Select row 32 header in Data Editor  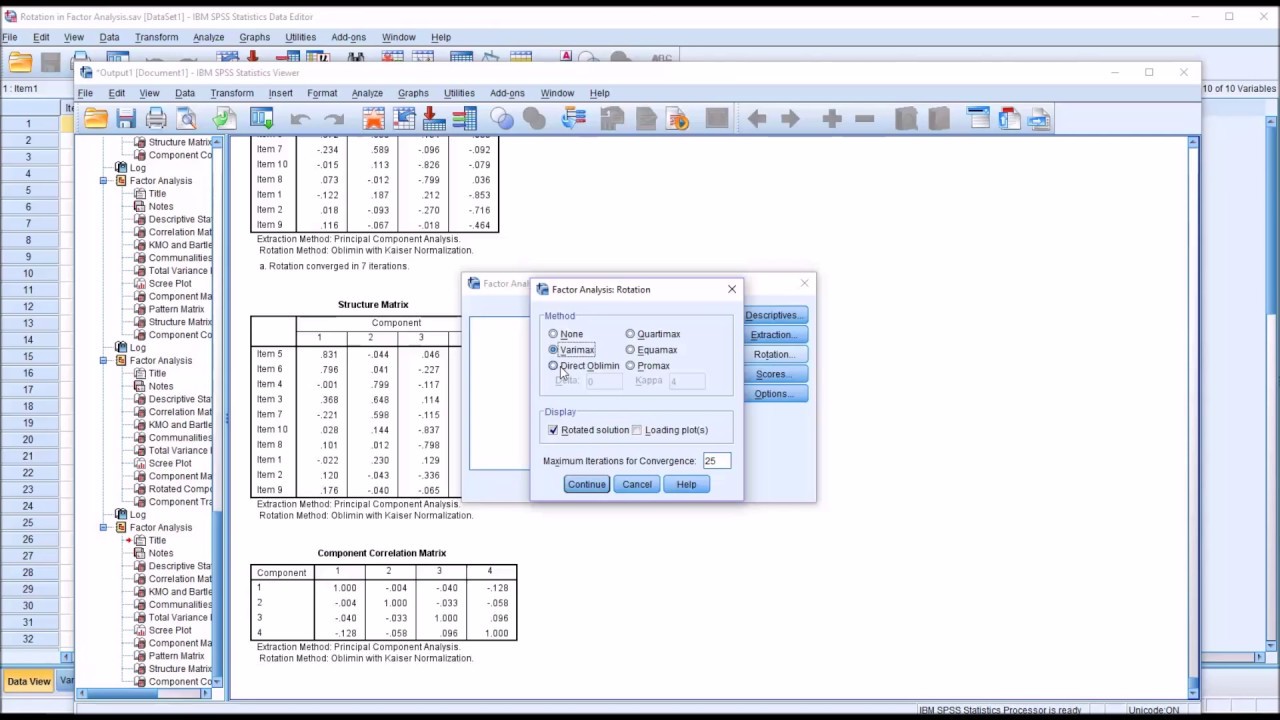coord(28,639)
